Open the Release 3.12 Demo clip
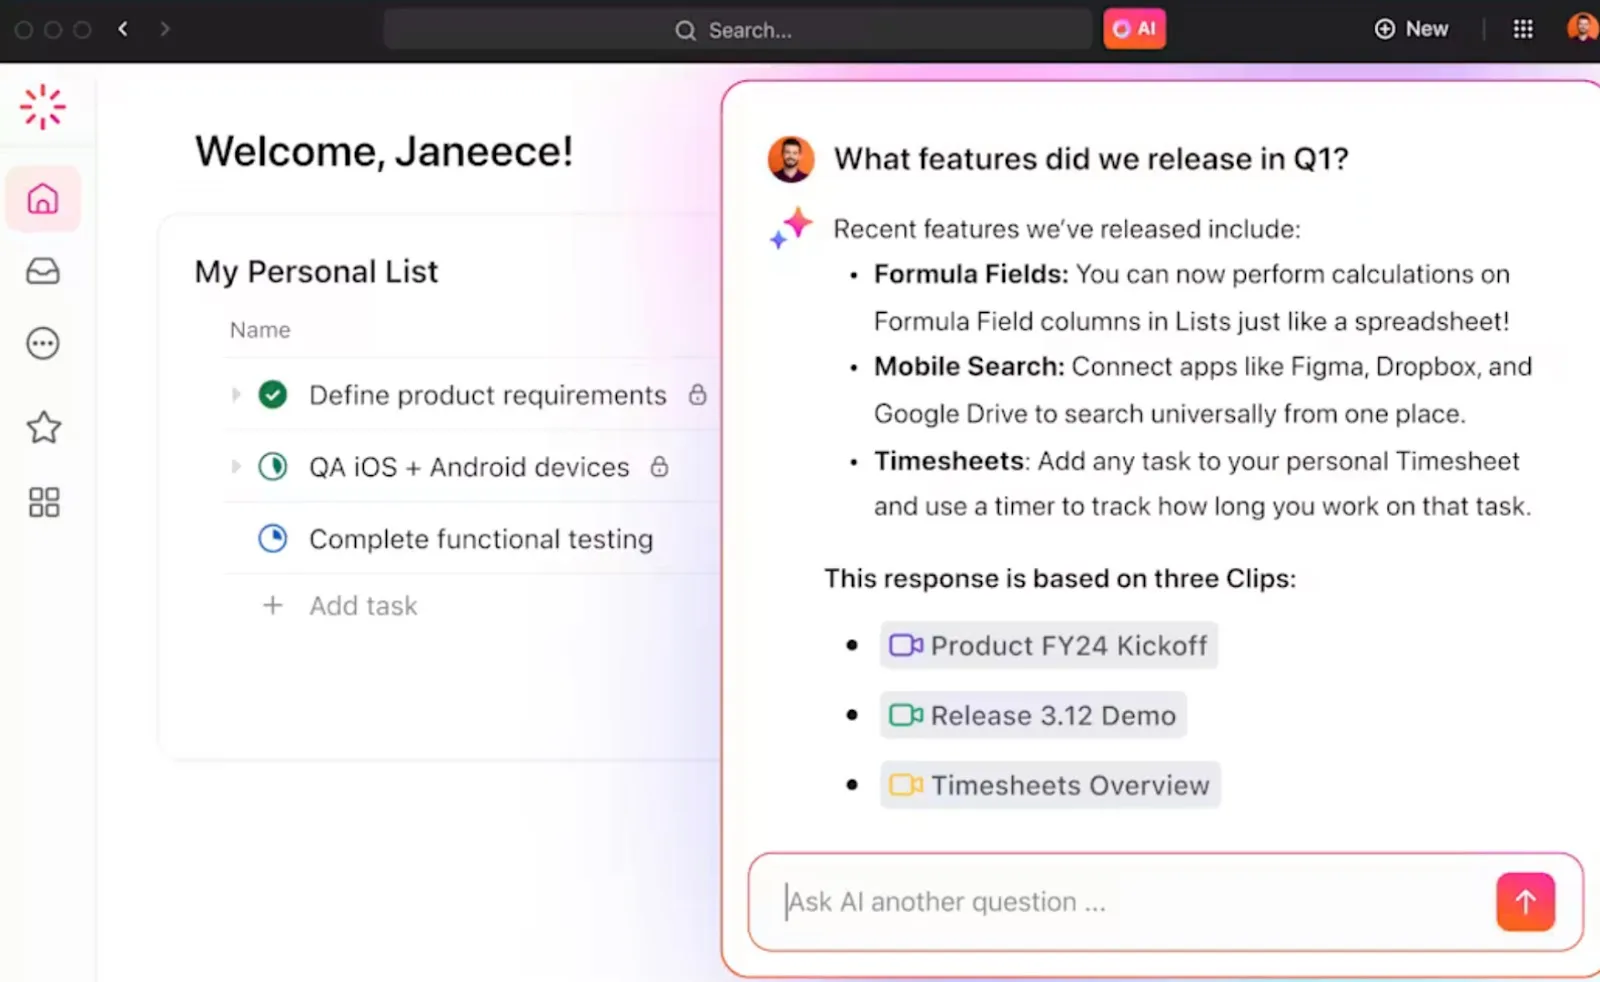 (1033, 716)
